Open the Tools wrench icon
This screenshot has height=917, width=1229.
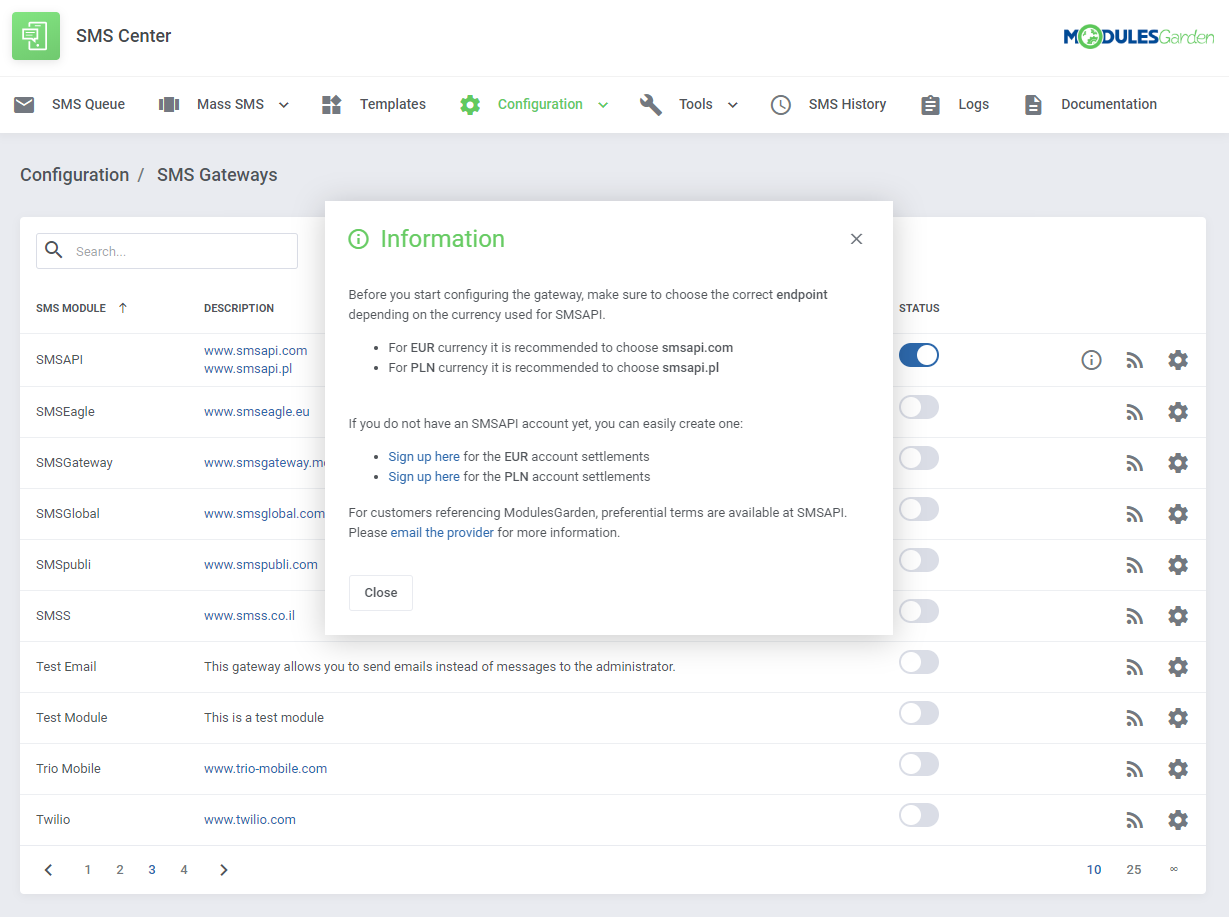[x=651, y=104]
